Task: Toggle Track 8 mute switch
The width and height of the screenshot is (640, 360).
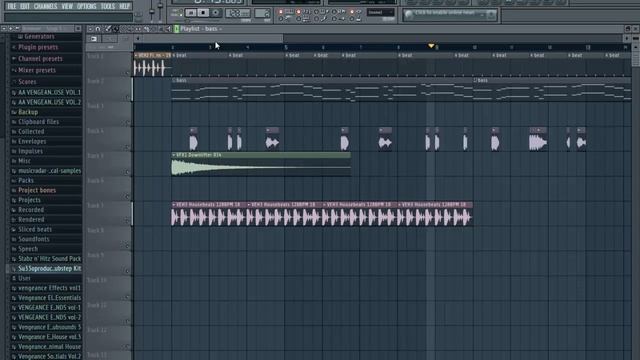Action: tap(127, 246)
